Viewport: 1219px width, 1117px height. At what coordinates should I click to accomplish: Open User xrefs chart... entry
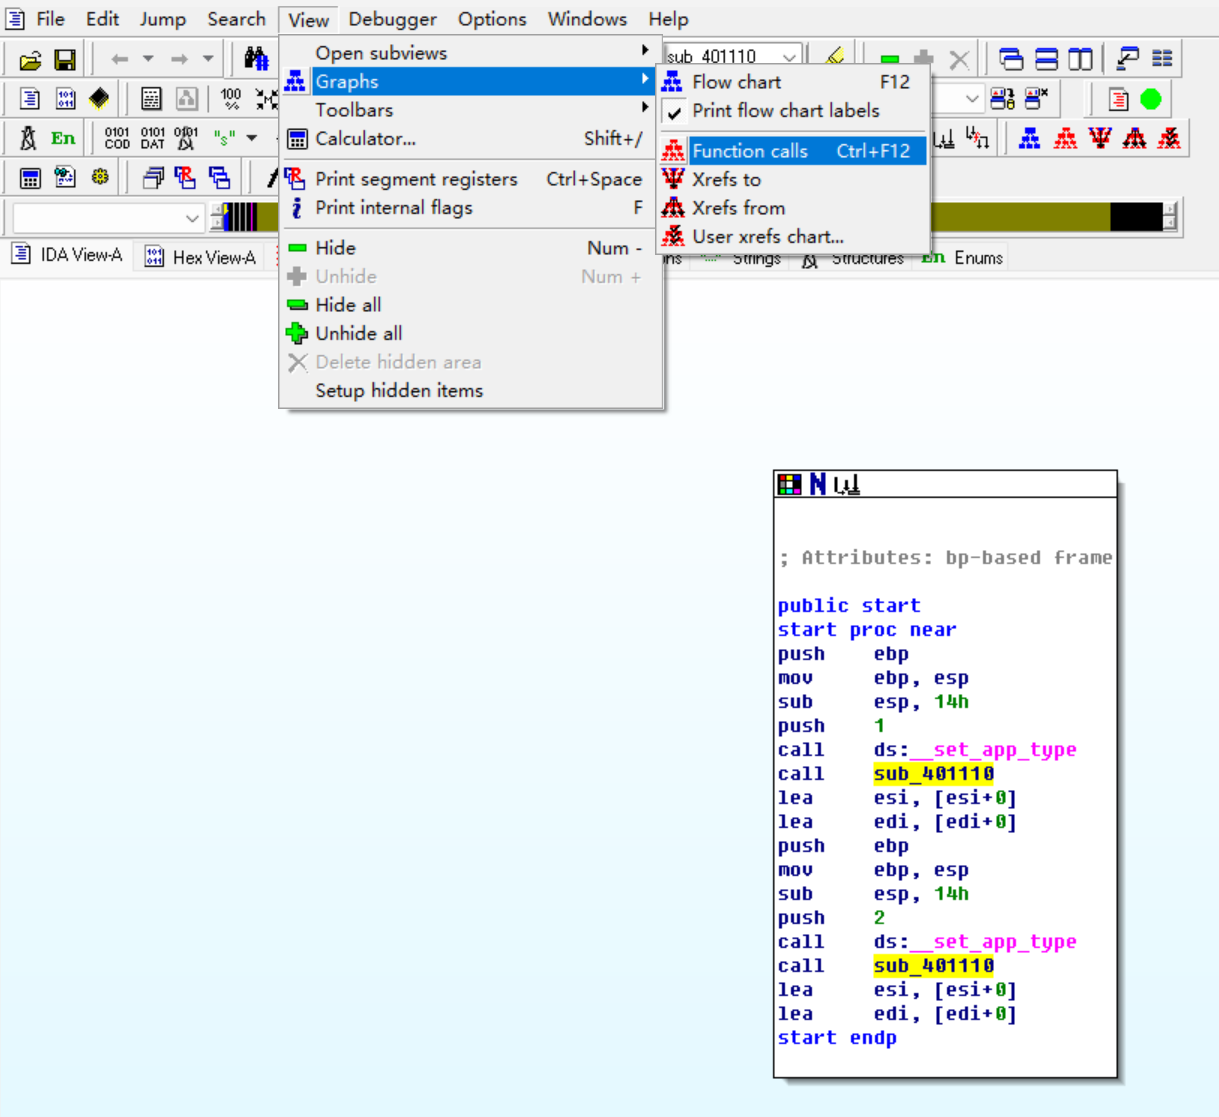(793, 237)
